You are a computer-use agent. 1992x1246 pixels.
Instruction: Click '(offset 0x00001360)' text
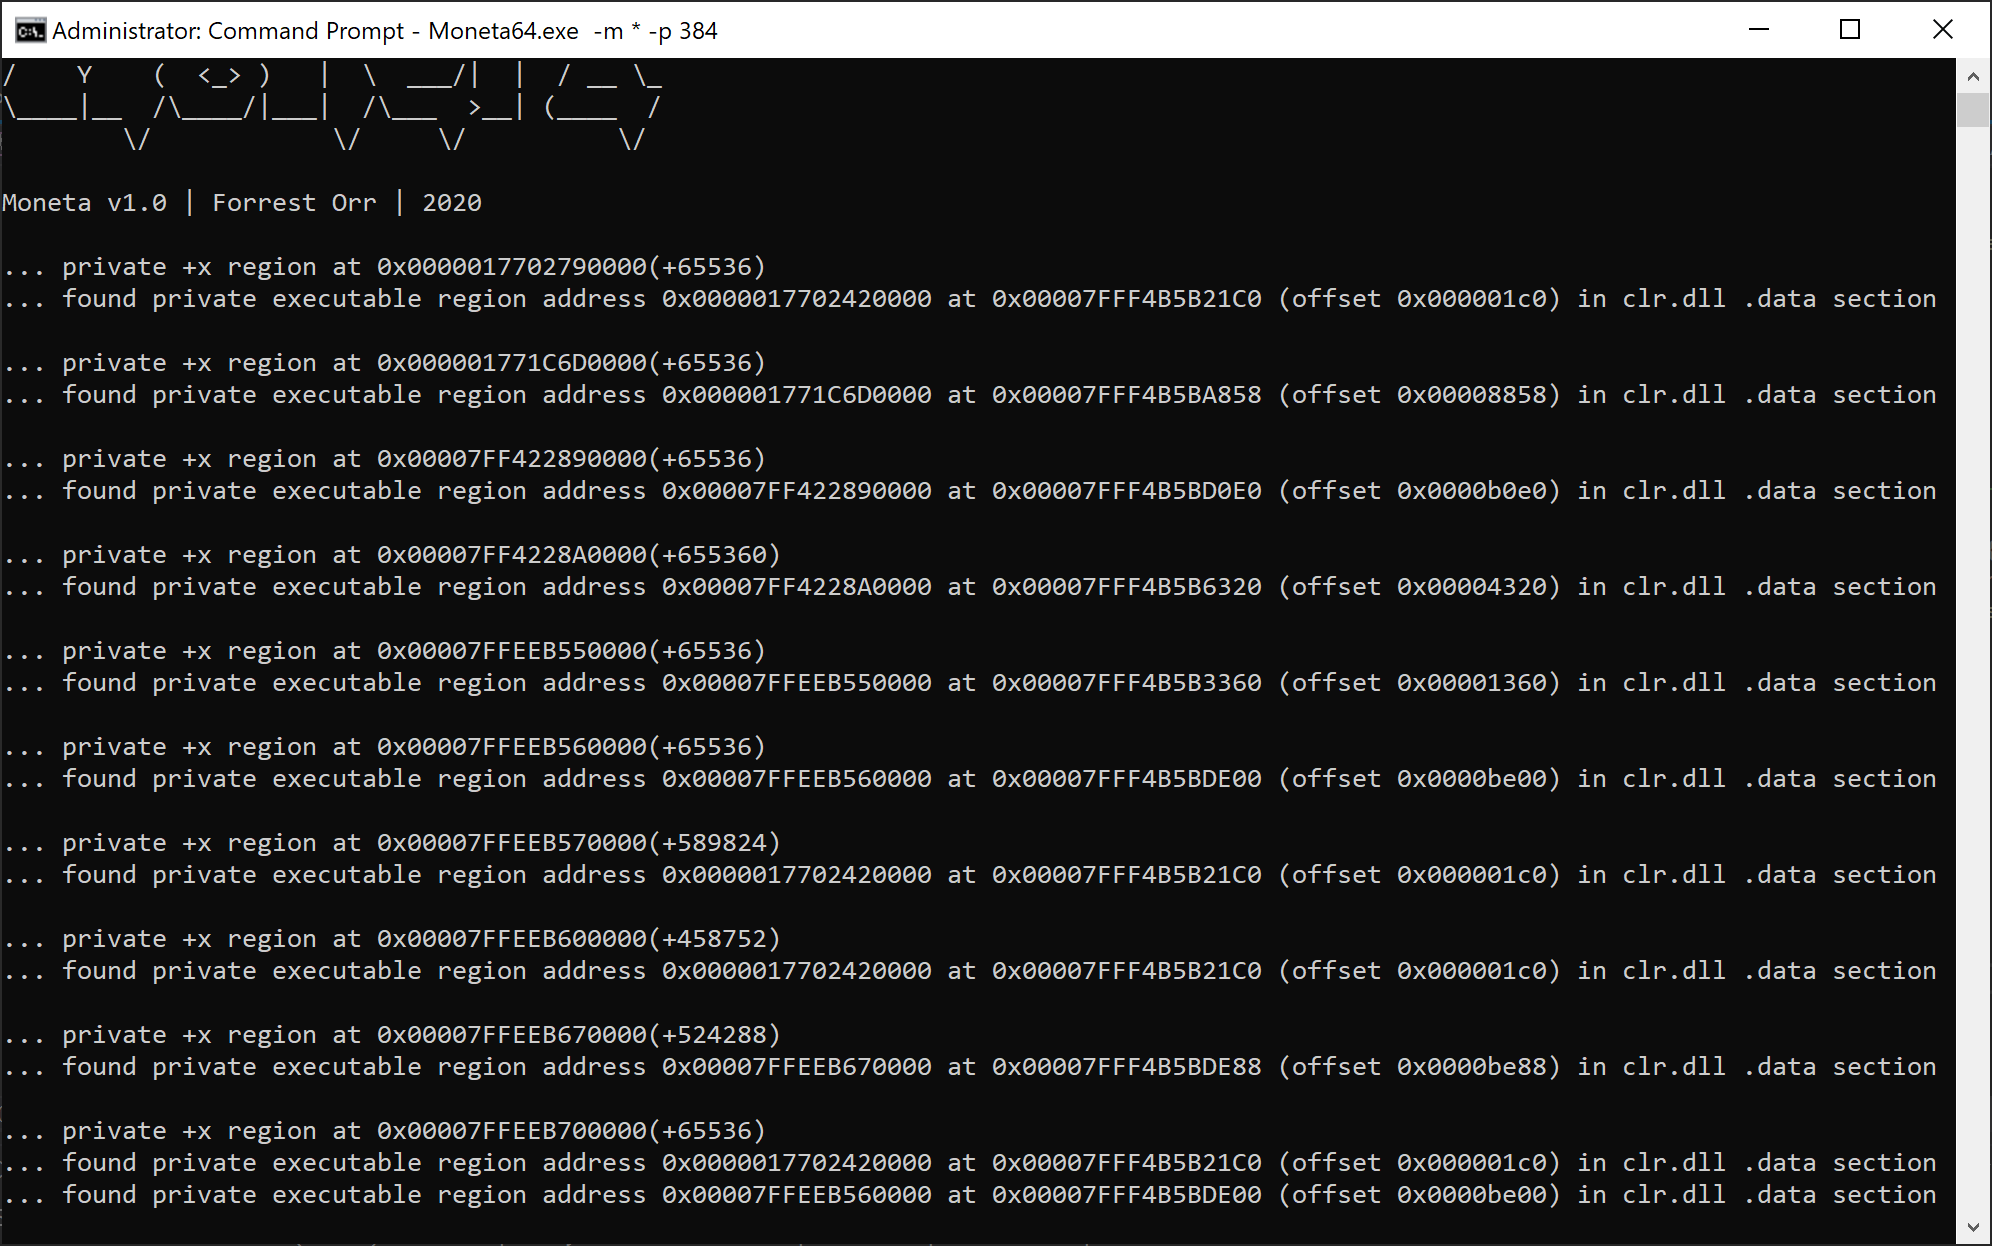(1420, 683)
